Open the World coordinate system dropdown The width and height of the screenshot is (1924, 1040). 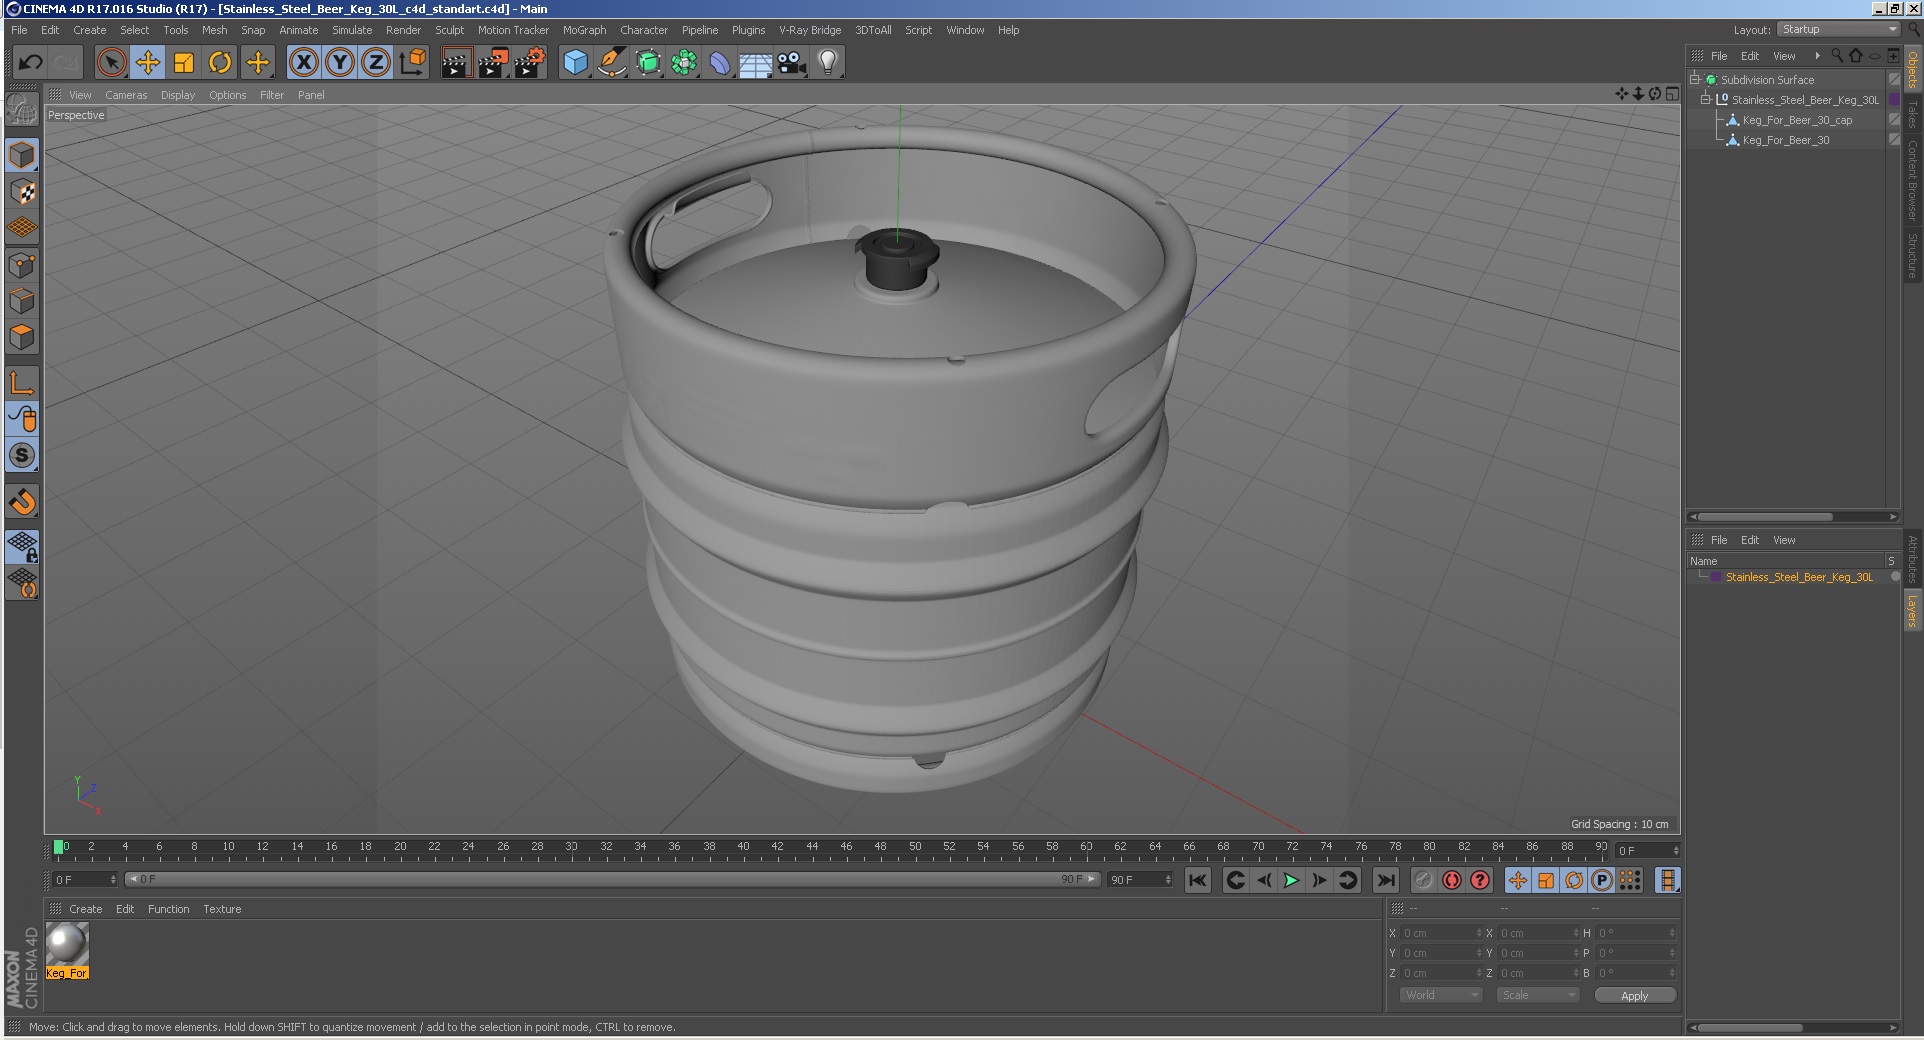pyautogui.click(x=1439, y=995)
